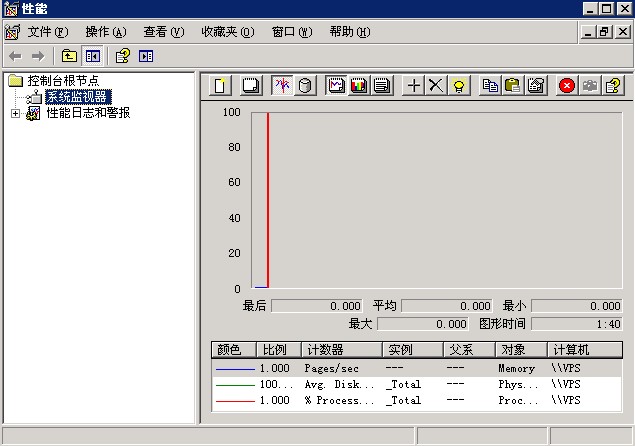
Task: Click the 图形时间 value field showing 1:40
Action: pyautogui.click(x=577, y=324)
